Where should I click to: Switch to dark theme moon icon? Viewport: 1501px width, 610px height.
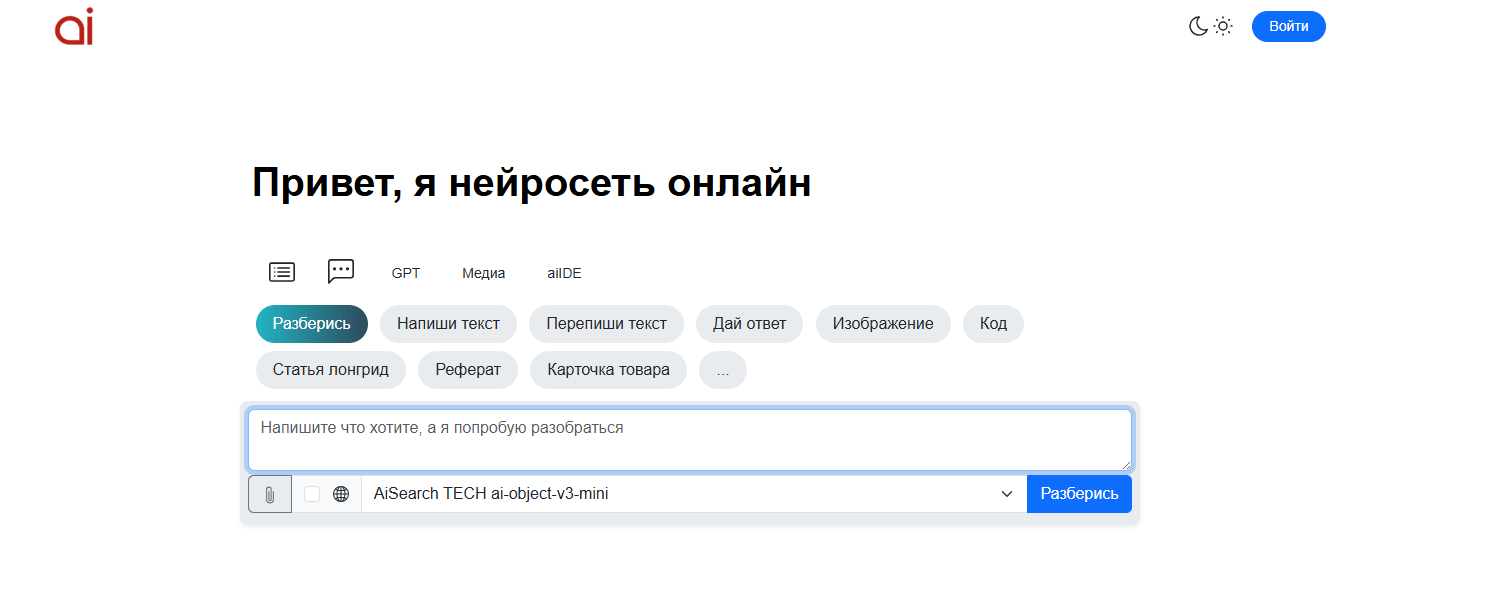tap(1198, 27)
